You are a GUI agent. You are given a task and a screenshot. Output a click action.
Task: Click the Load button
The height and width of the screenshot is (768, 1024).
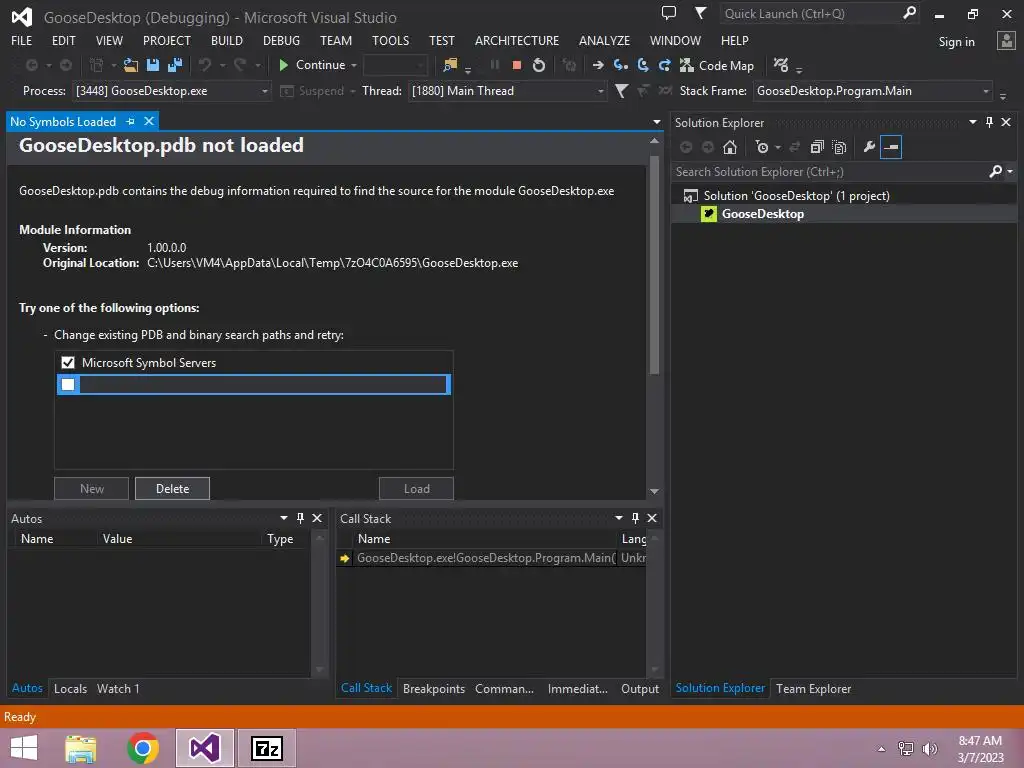(x=417, y=488)
